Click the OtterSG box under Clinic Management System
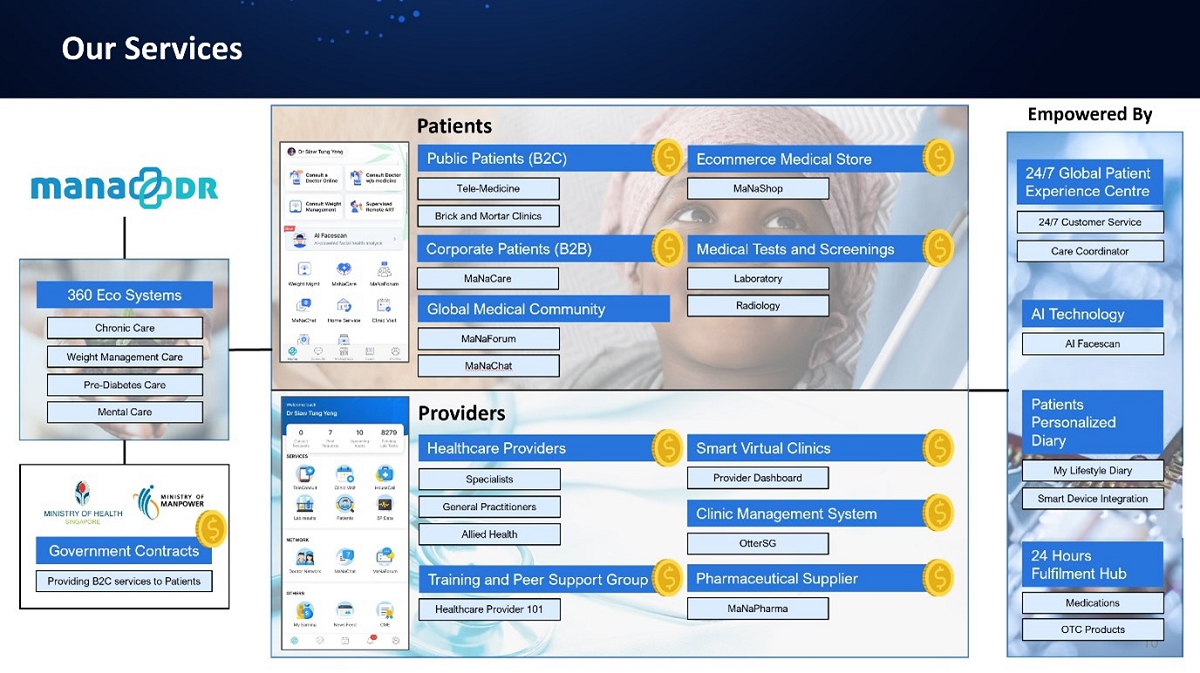Viewport: 1200px width, 673px height. tap(757, 543)
